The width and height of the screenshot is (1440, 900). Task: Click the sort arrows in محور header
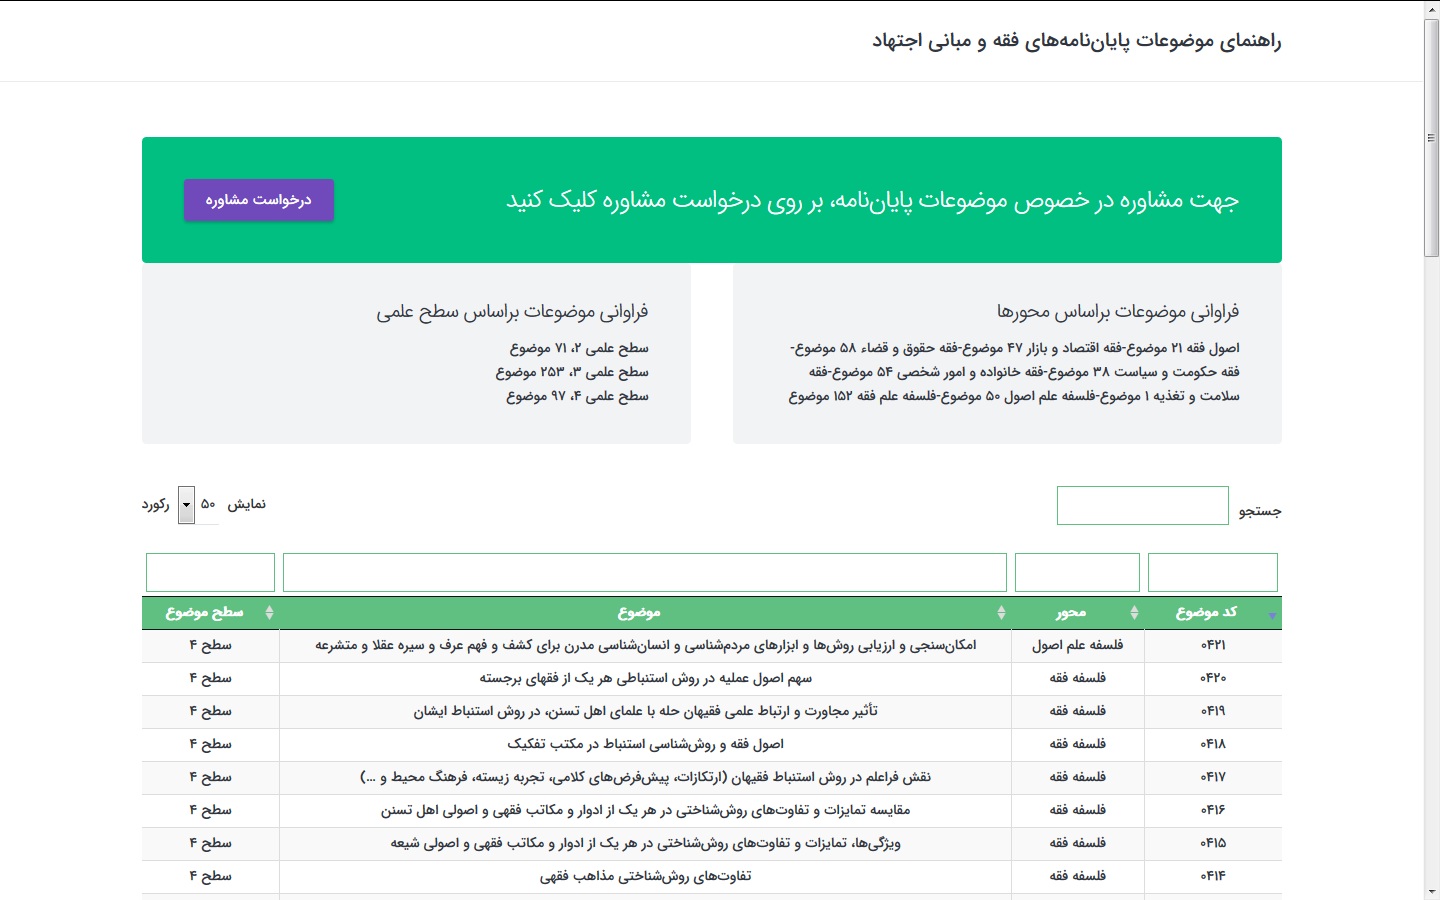click(1134, 613)
